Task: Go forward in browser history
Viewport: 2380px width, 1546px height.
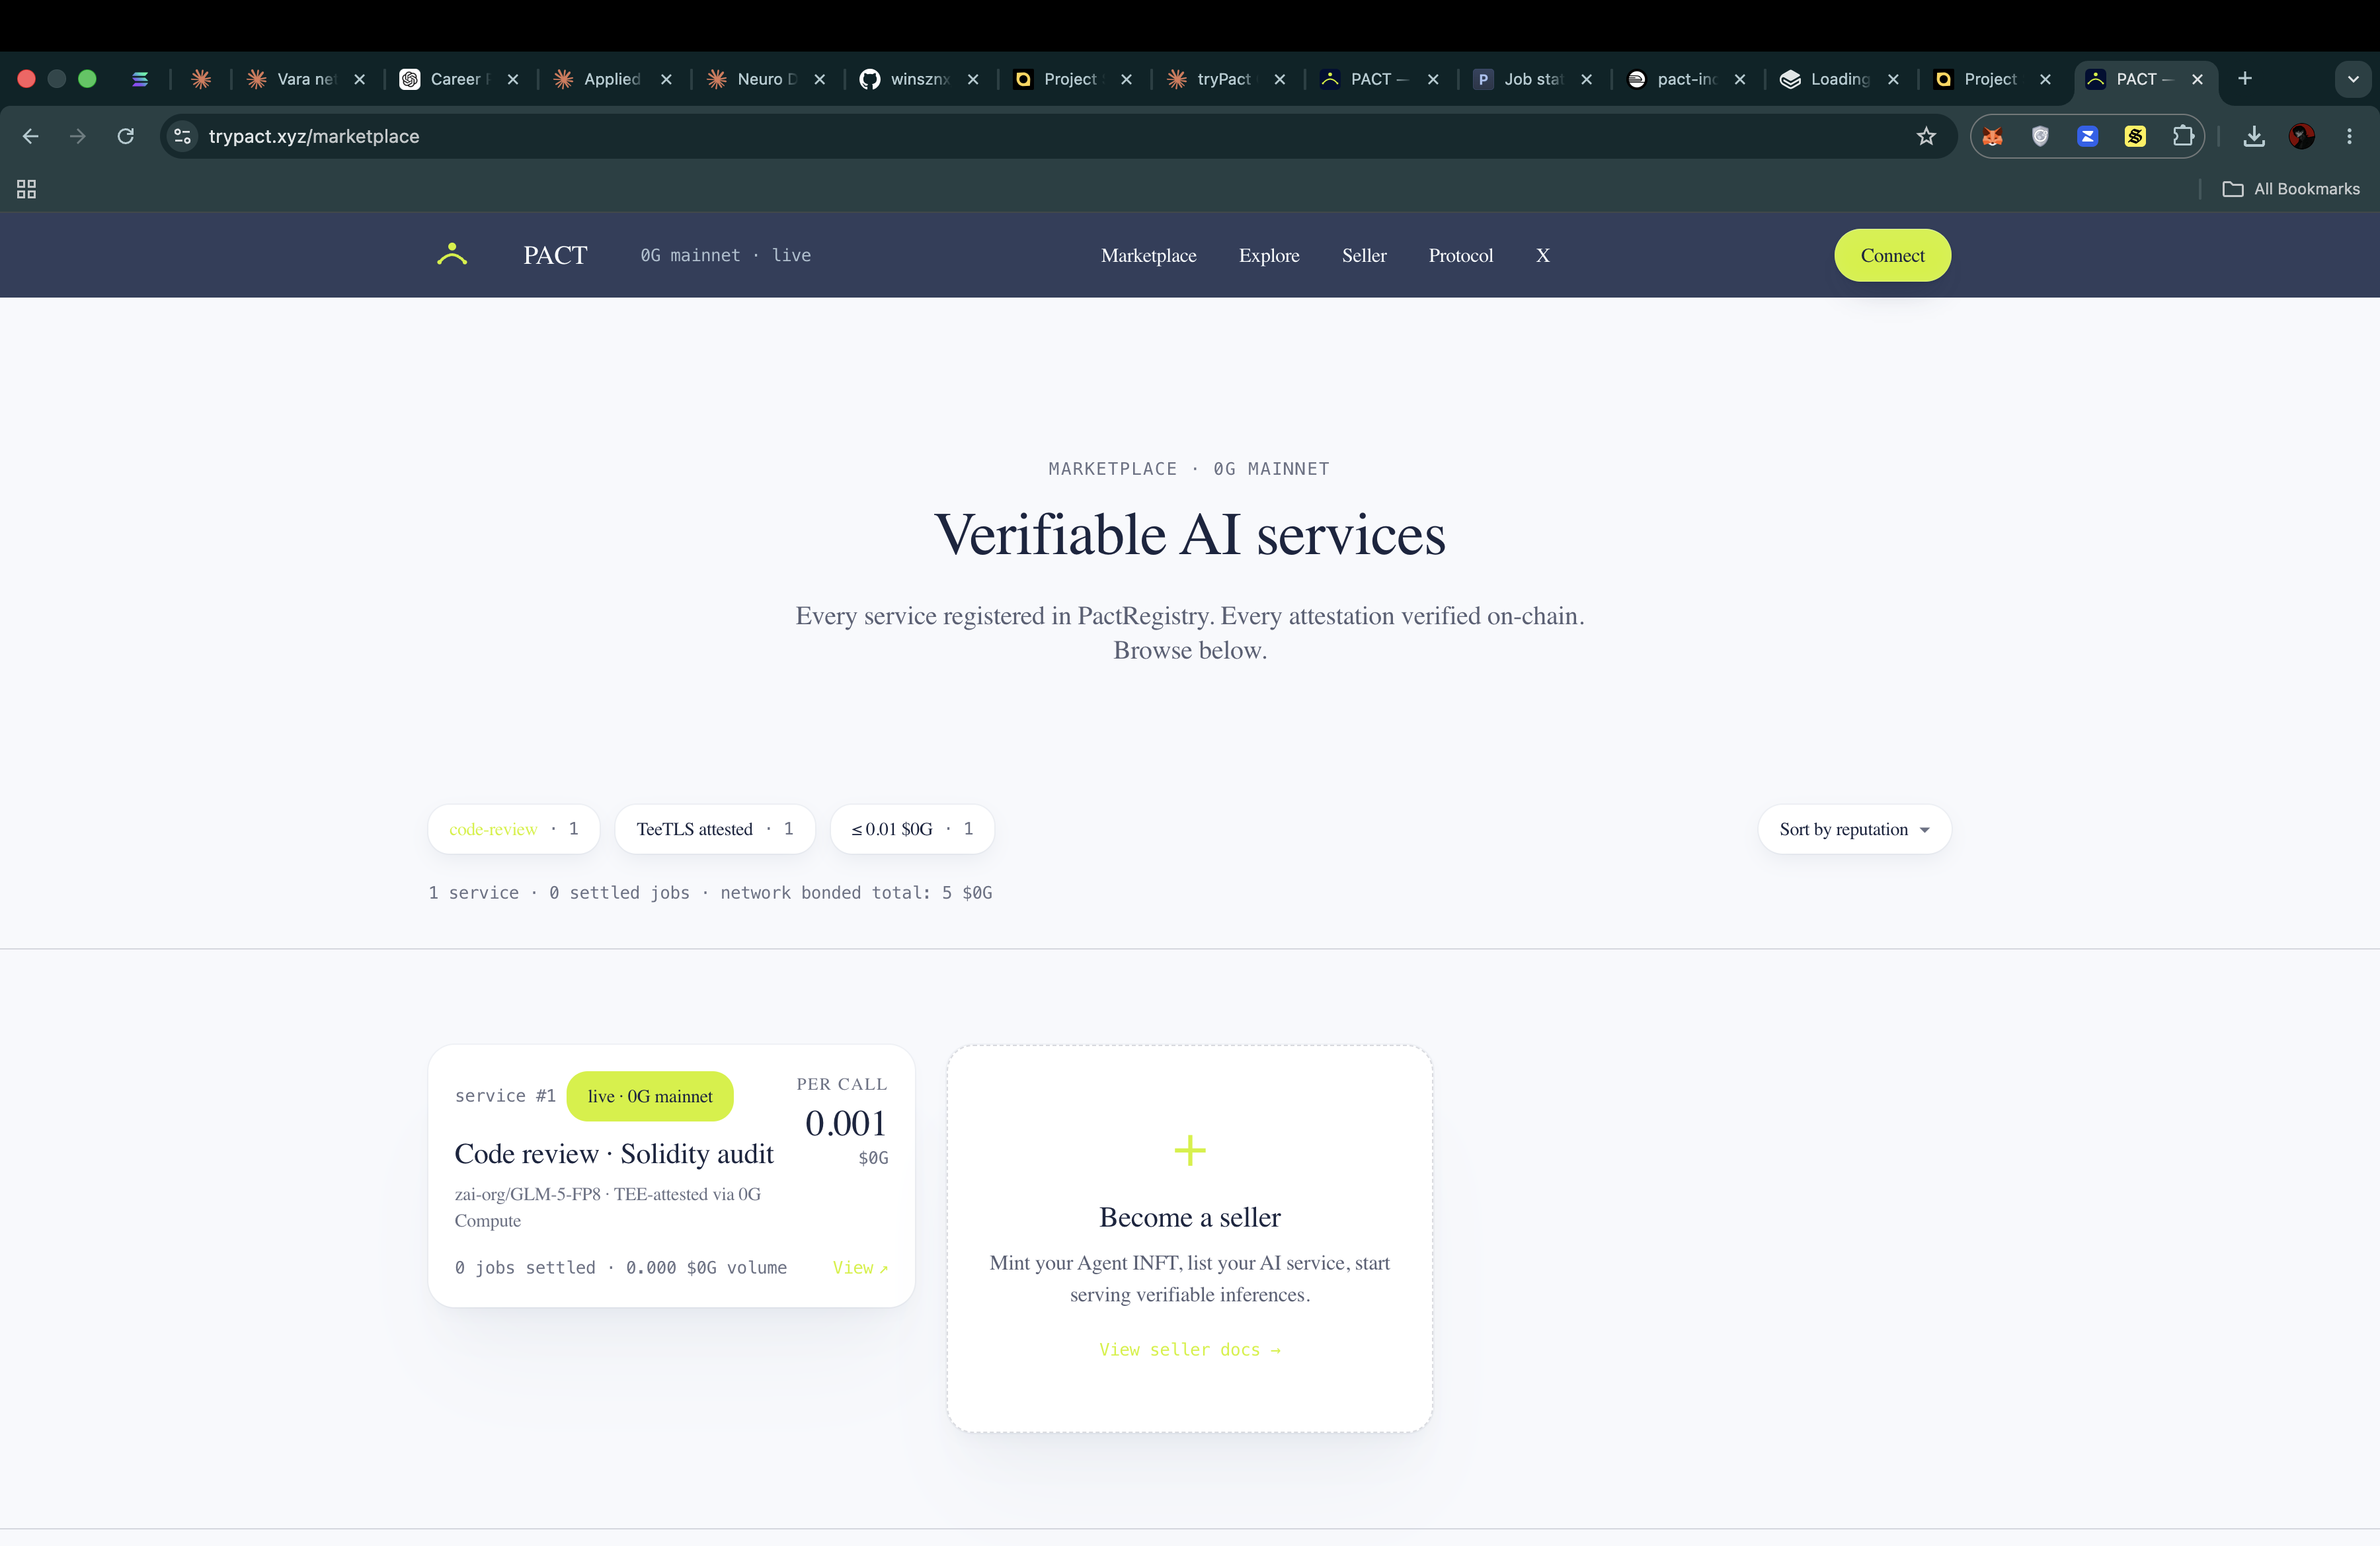Action: (78, 136)
